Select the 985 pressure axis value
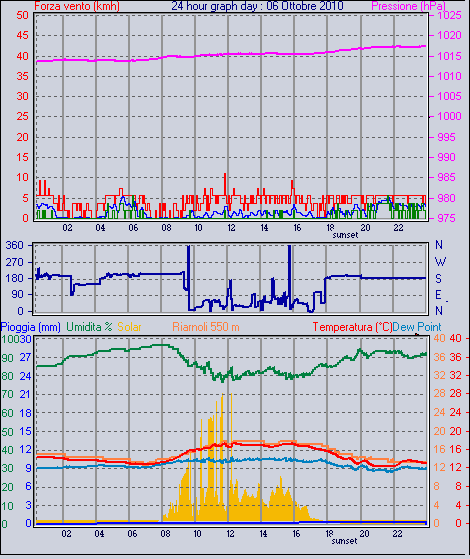The height and width of the screenshot is (559, 470). 446,177
